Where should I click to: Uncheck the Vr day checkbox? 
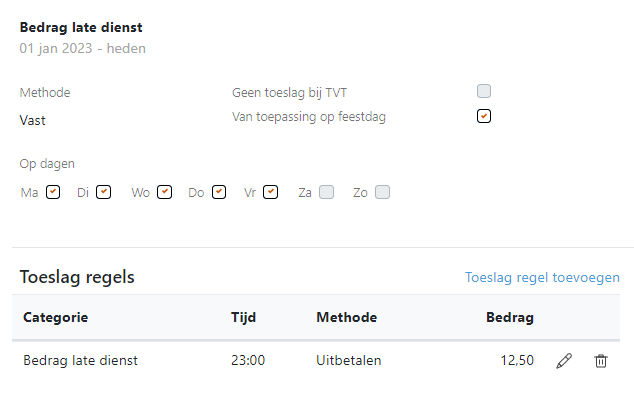pyautogui.click(x=271, y=192)
